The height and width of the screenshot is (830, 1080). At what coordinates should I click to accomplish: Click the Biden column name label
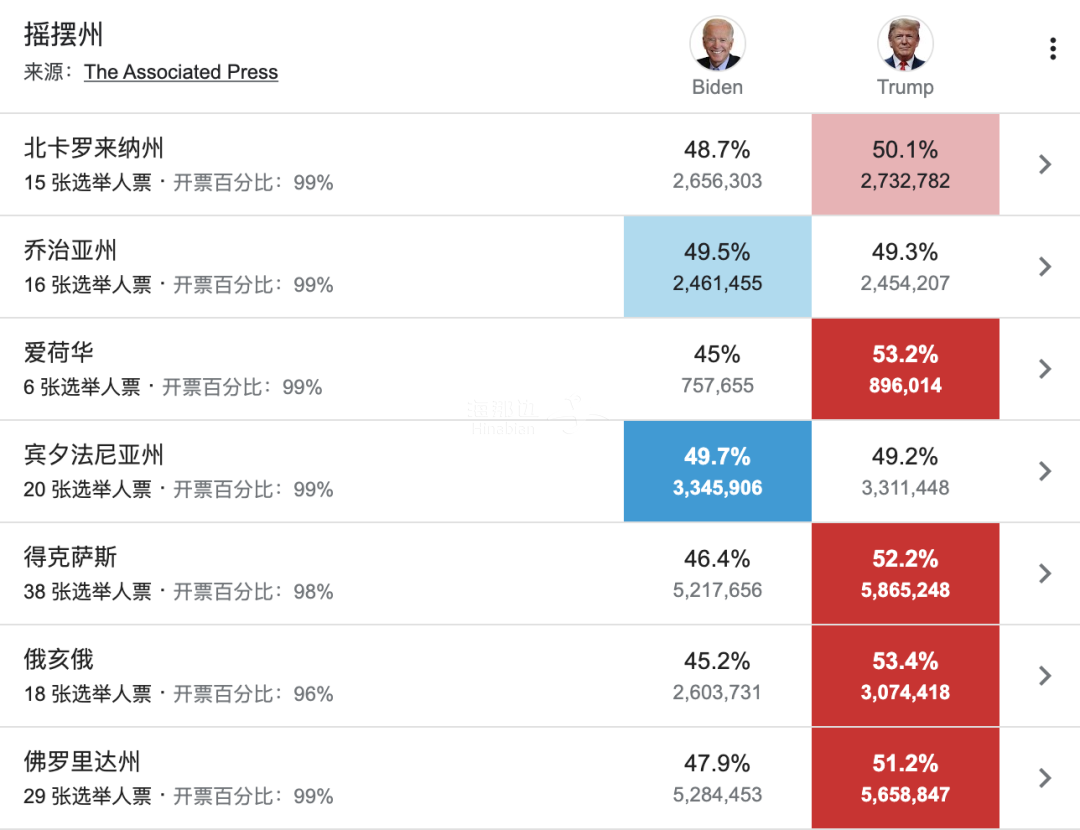717,87
